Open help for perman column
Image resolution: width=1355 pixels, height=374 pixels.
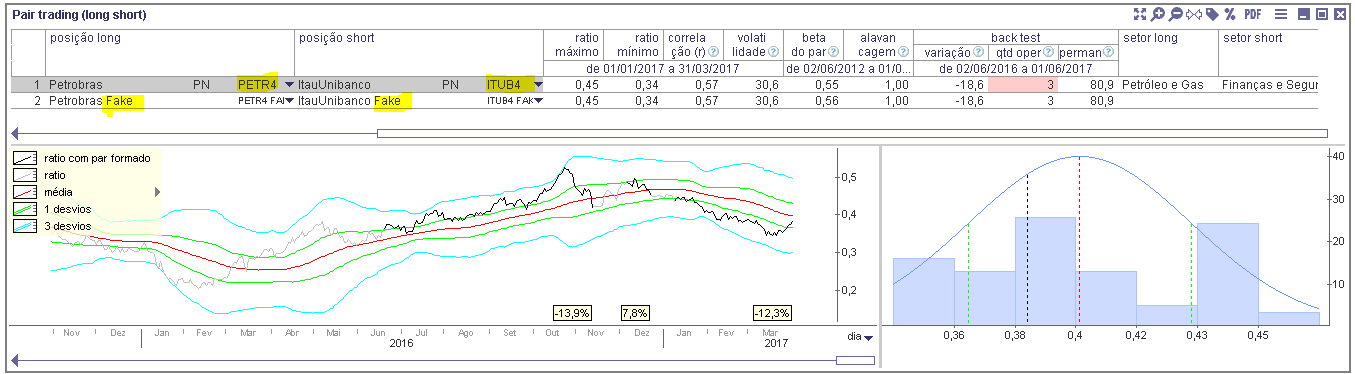coord(1109,52)
